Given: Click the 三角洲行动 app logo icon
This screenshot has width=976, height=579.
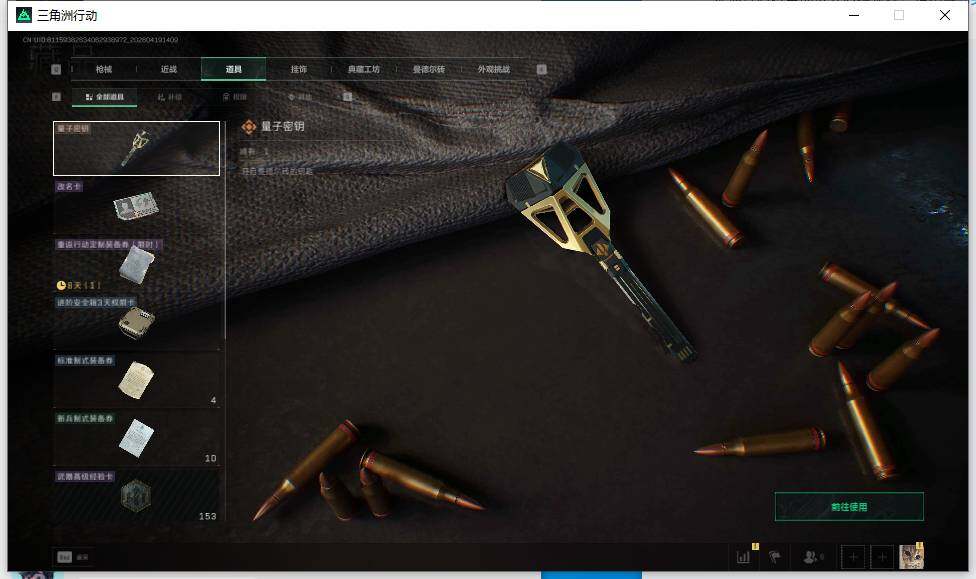Looking at the screenshot, I should [24, 15].
